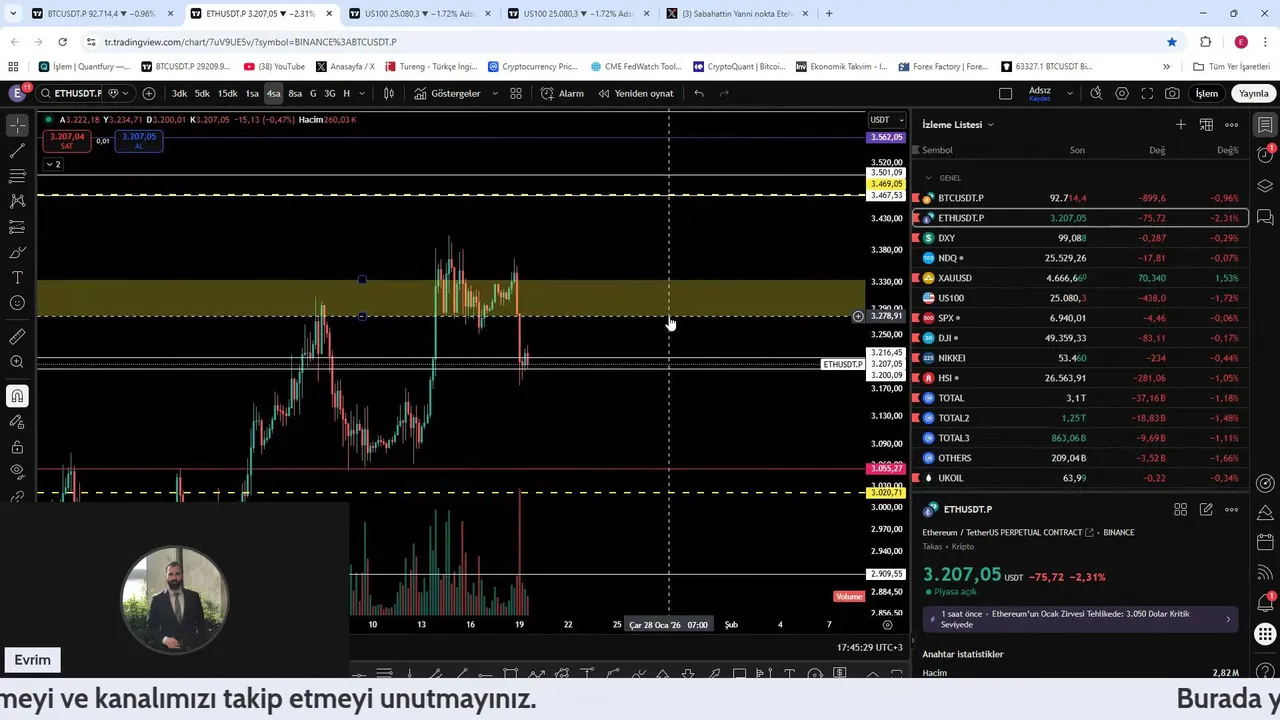
Task: Expand the Göstergeler favorites dropdown arrow
Action: (494, 93)
